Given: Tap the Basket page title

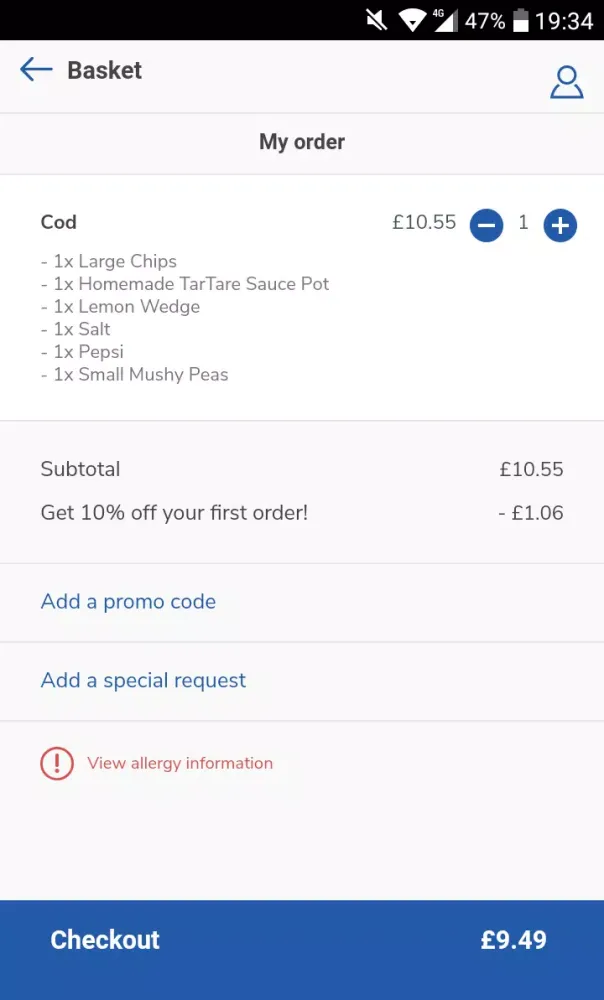Looking at the screenshot, I should pyautogui.click(x=105, y=70).
